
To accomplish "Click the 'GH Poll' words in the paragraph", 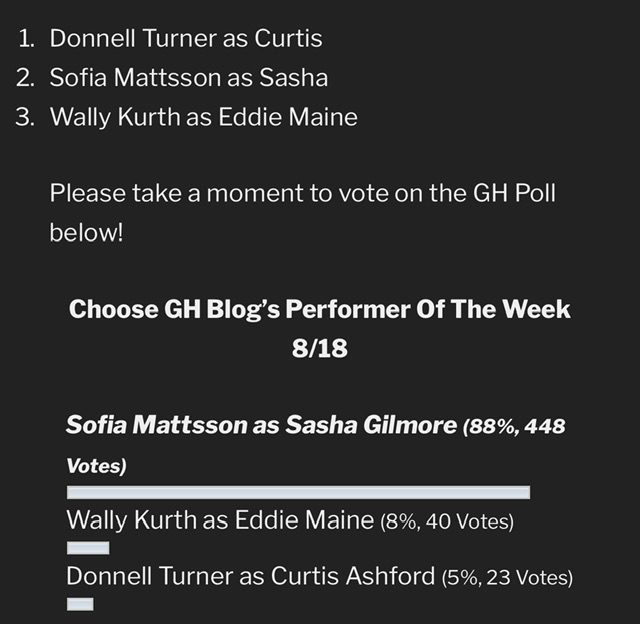I will click(x=514, y=193).
